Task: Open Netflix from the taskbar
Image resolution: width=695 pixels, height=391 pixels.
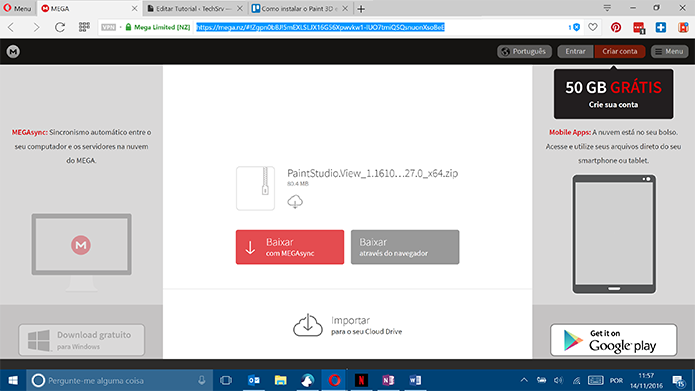Action: (x=361, y=380)
